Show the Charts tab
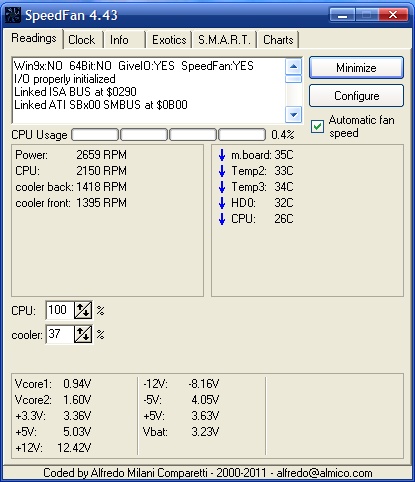 point(278,40)
